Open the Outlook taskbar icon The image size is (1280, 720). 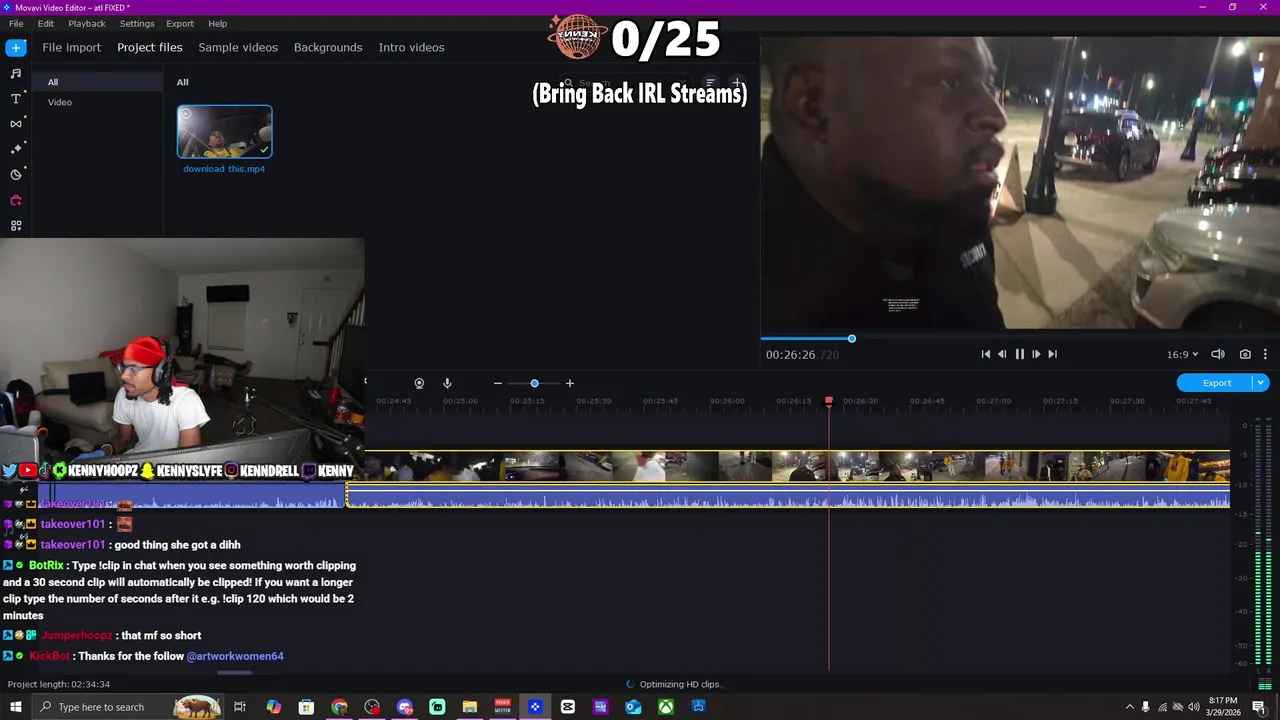633,707
